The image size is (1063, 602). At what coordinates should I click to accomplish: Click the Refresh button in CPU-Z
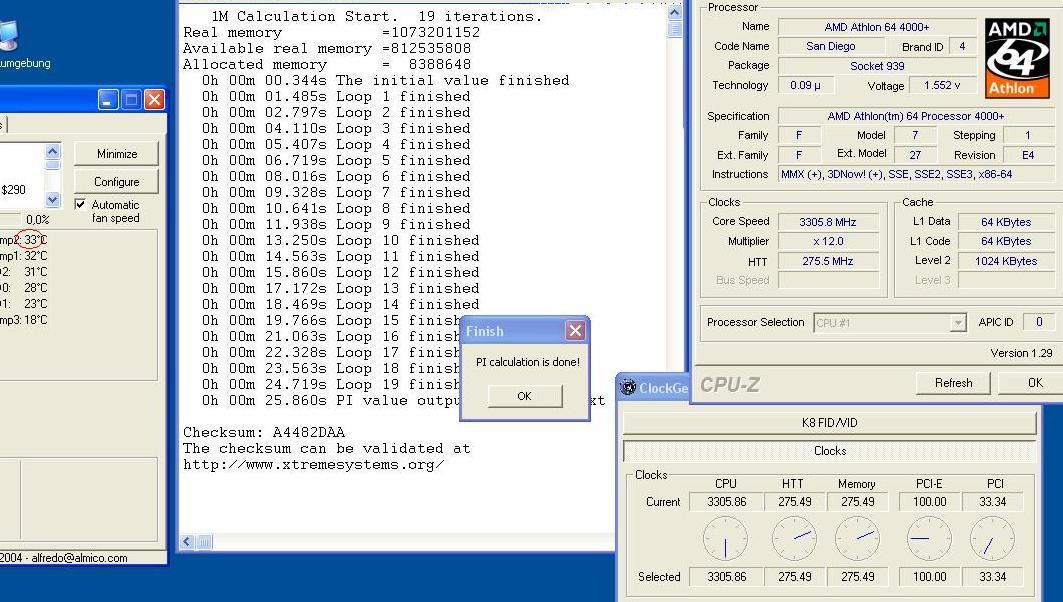tap(953, 383)
